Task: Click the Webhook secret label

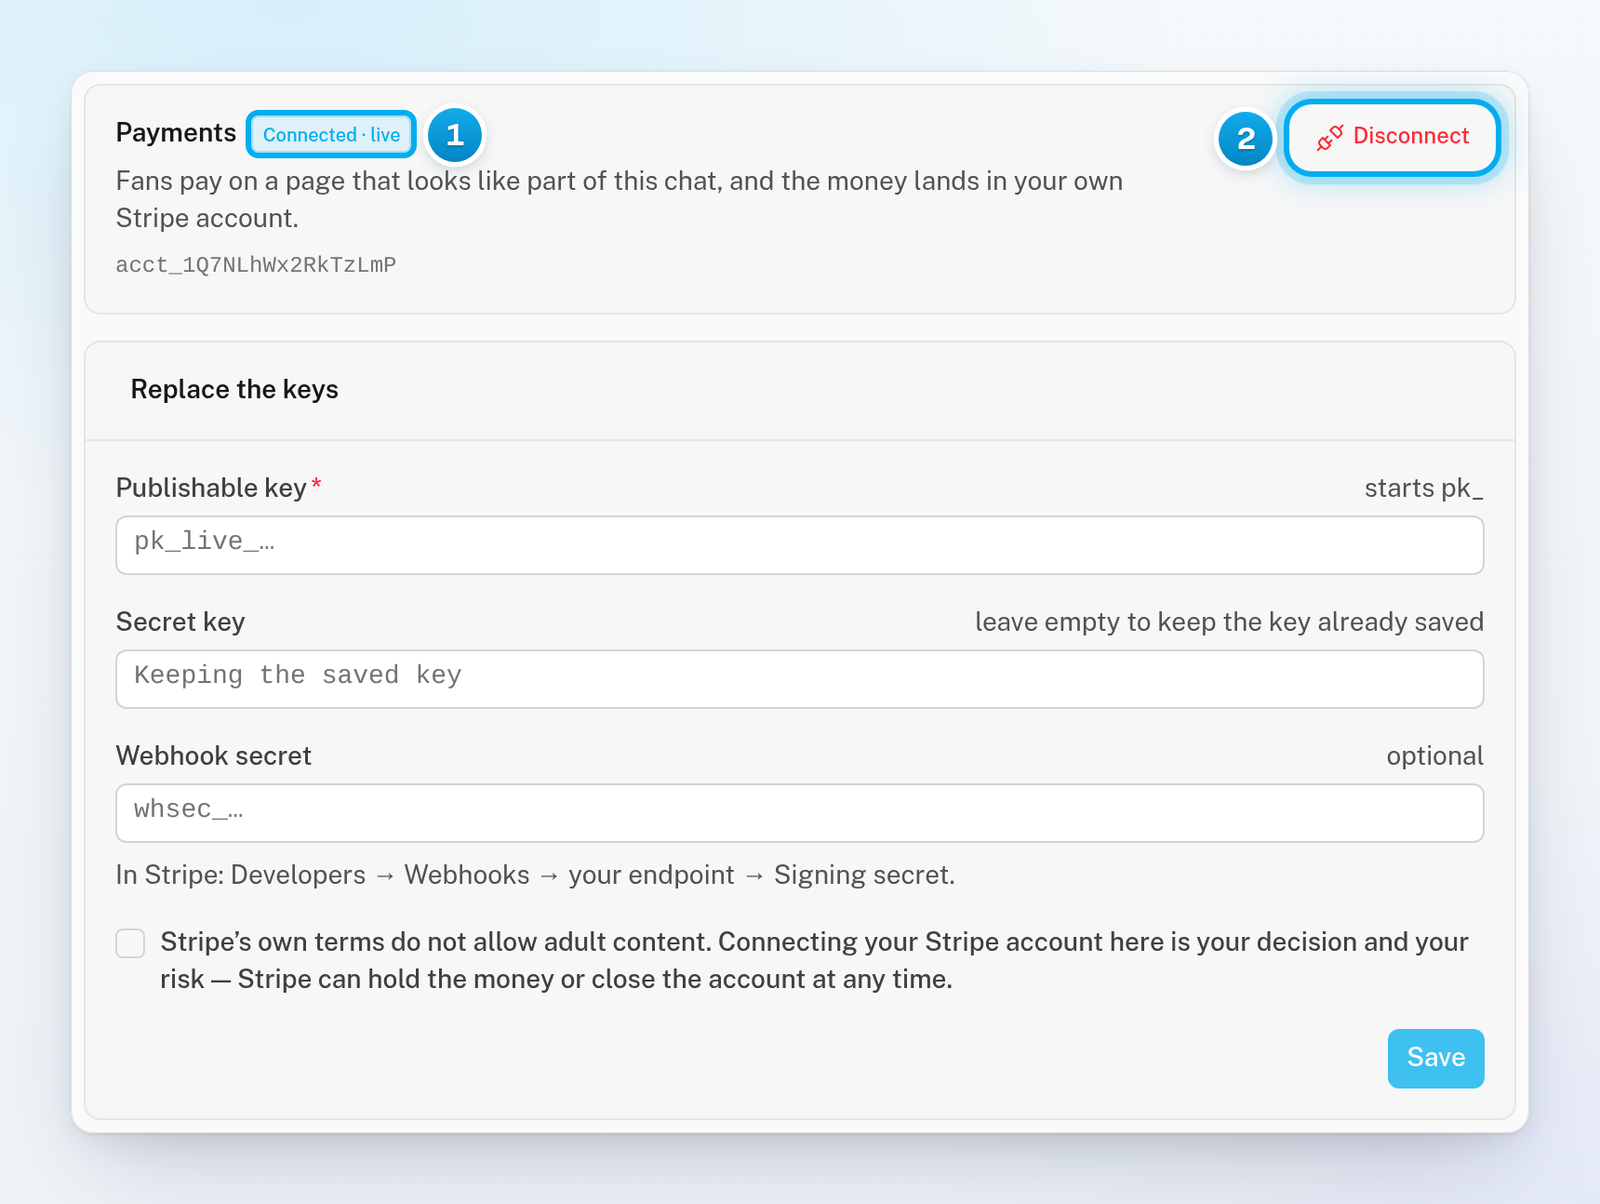Action: click(214, 756)
